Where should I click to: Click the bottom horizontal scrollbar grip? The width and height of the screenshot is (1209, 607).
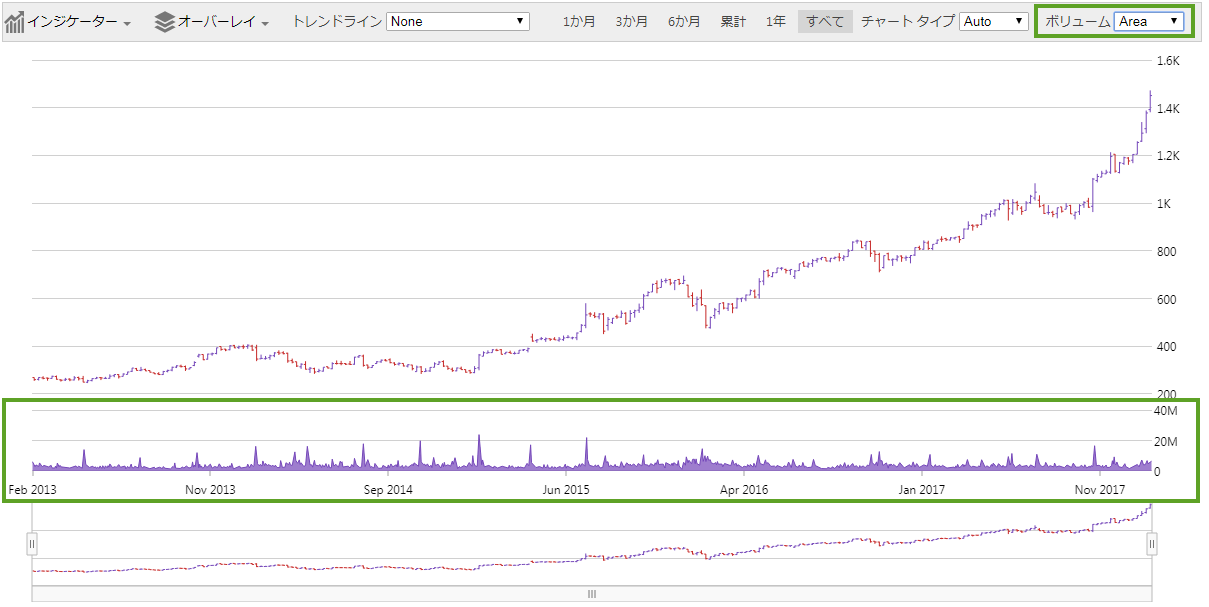coord(590,593)
